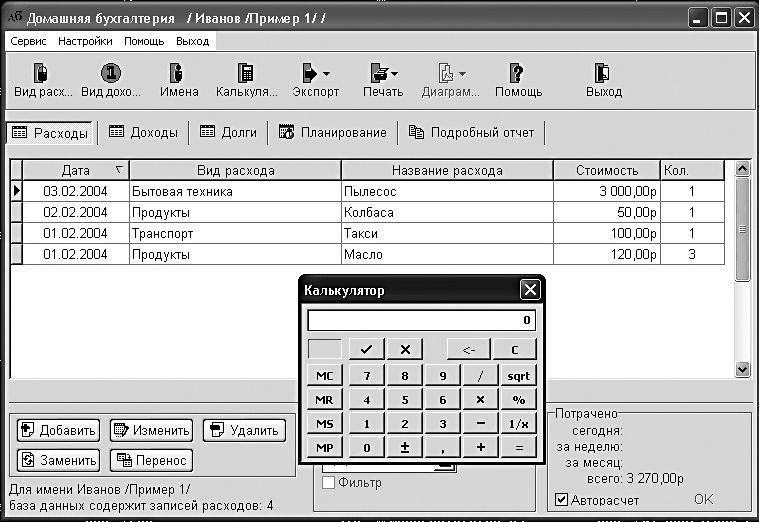Sort by the Дата column header
759x522 pixels.
tap(76, 171)
